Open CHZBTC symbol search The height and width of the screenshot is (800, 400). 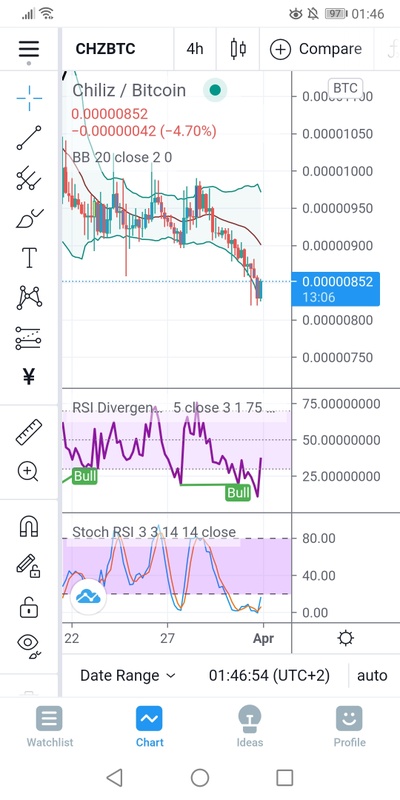[x=106, y=49]
